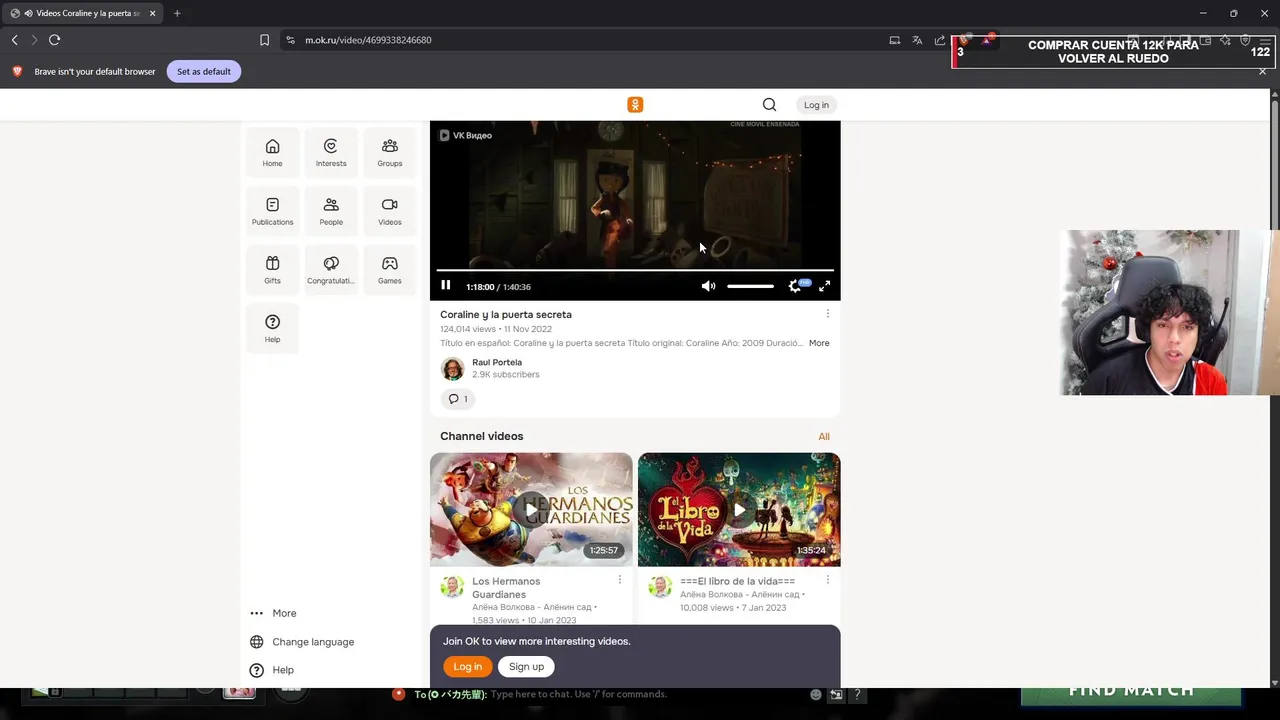Viewport: 1280px width, 720px height.
Task: Open Help link at sidebar bottom
Action: [x=272, y=670]
